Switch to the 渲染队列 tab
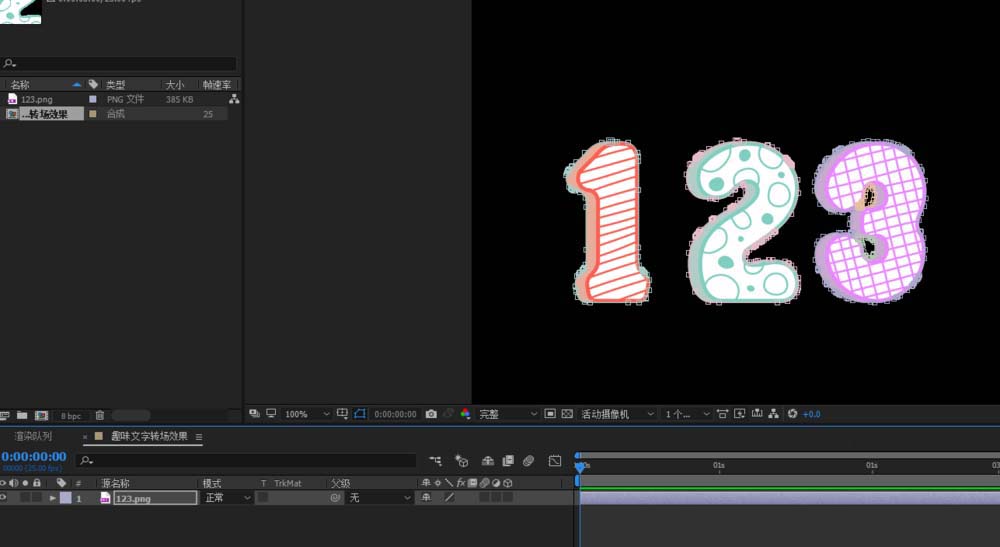The height and width of the screenshot is (547, 1000). [x=34, y=437]
